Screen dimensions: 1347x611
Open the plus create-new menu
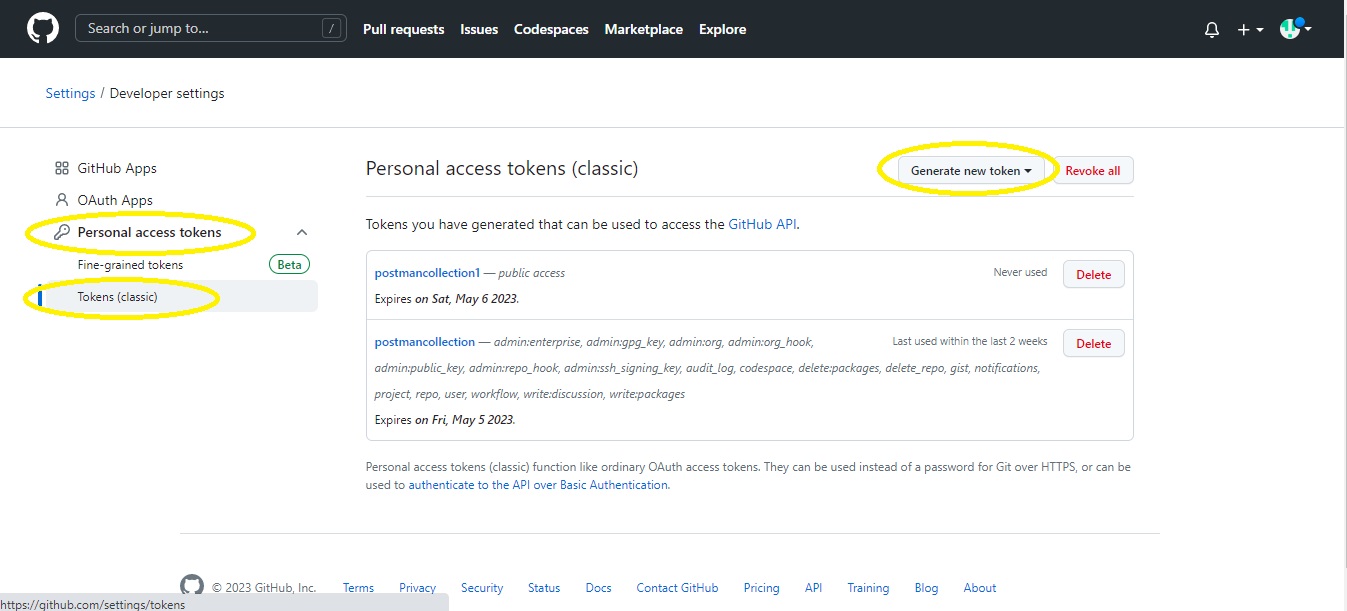coord(1249,30)
